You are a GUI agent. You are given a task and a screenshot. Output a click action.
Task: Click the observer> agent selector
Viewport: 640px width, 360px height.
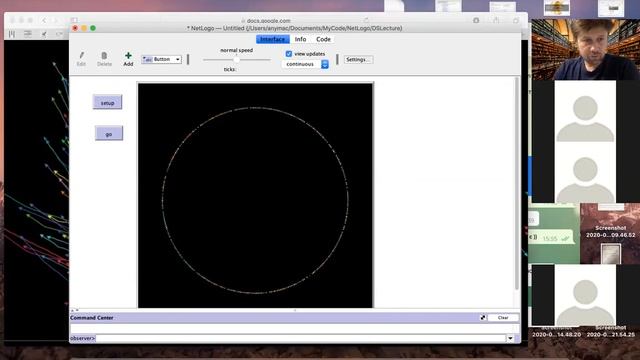point(82,338)
